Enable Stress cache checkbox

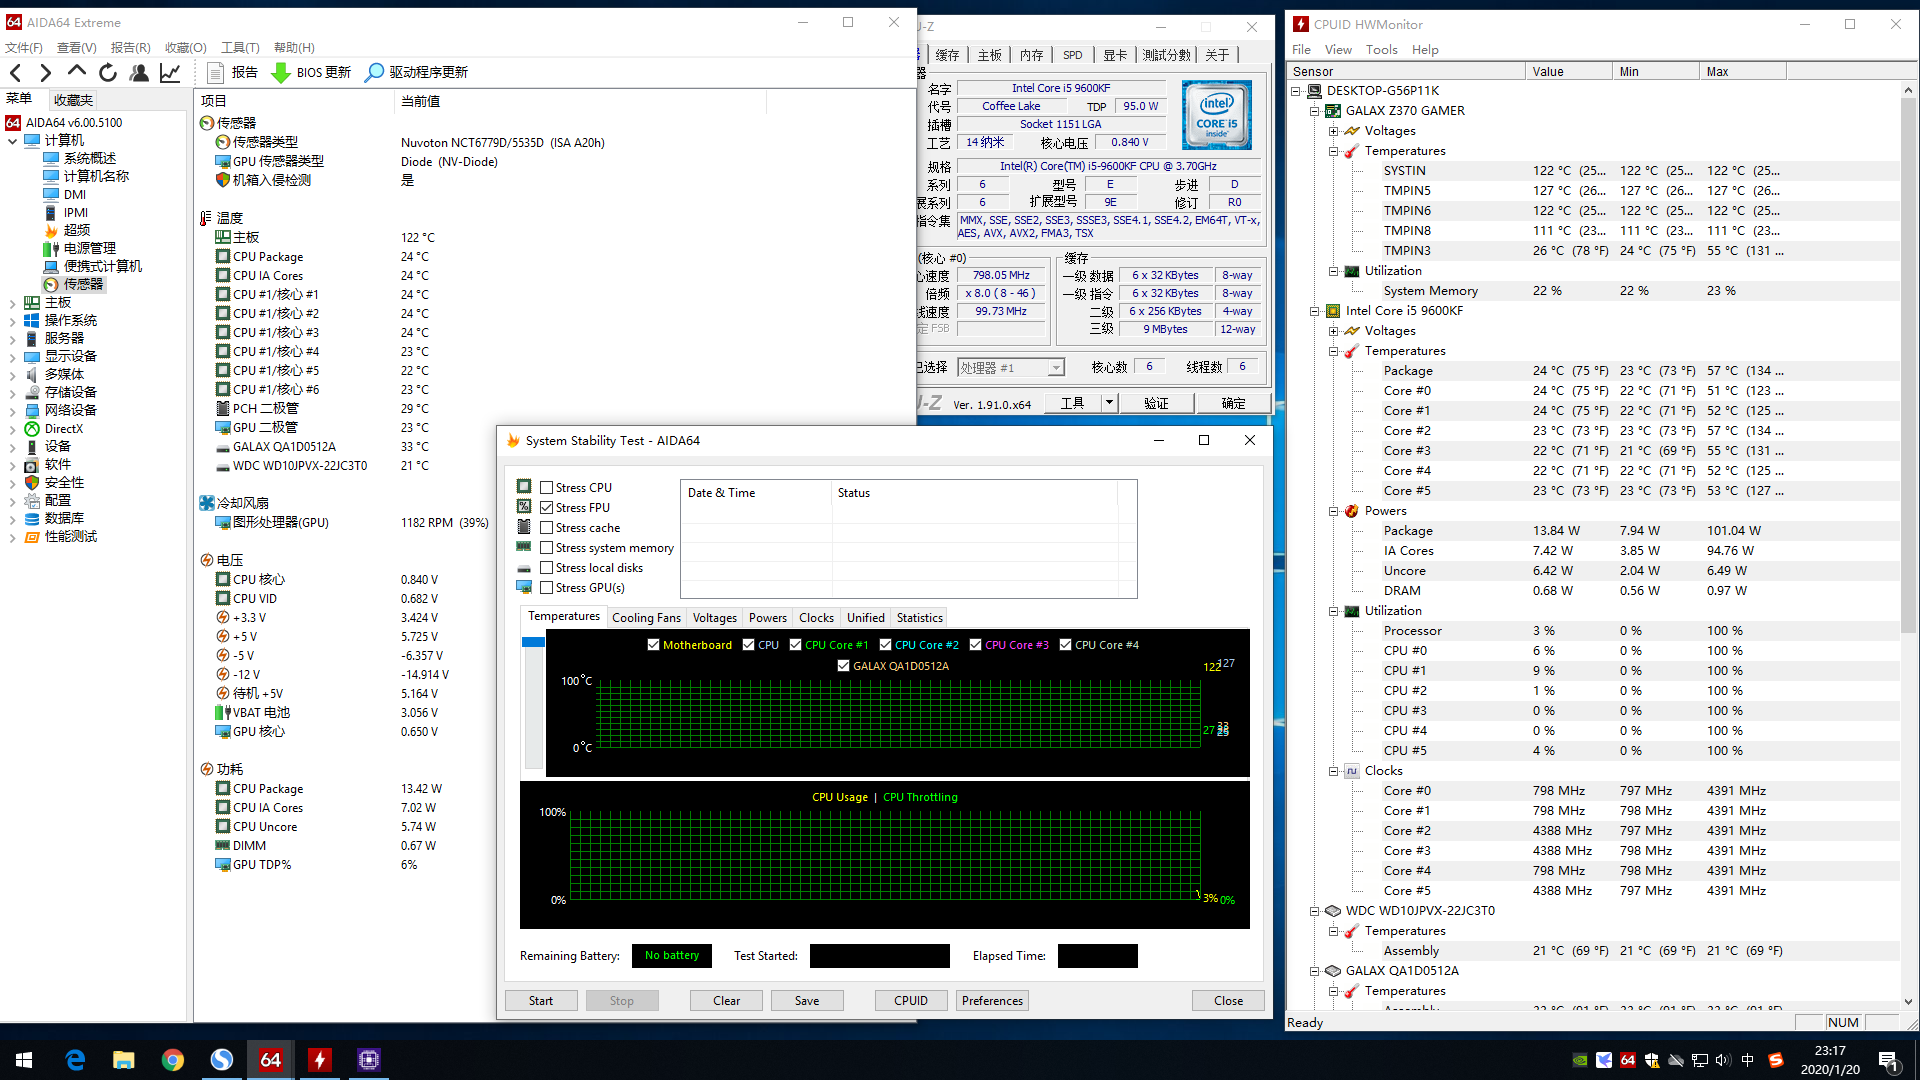[x=546, y=527]
